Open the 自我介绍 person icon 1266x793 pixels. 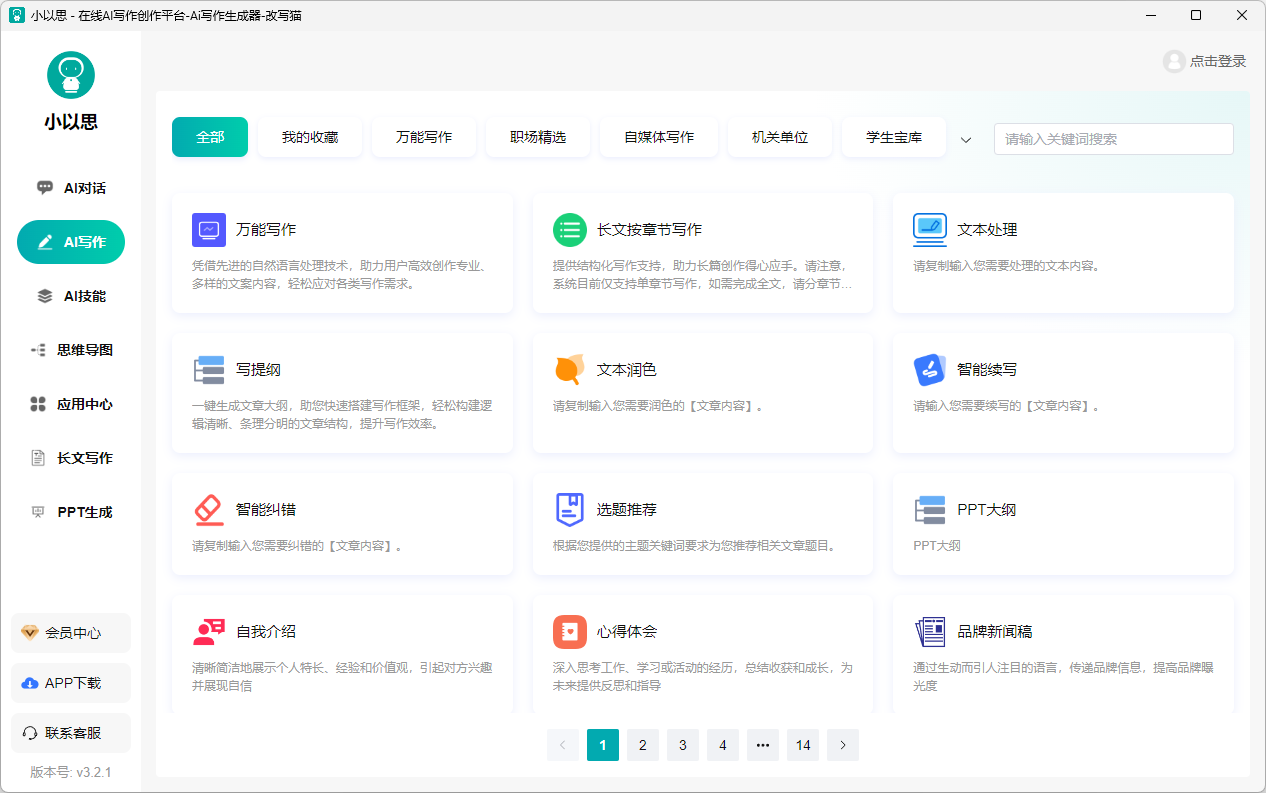click(x=209, y=632)
